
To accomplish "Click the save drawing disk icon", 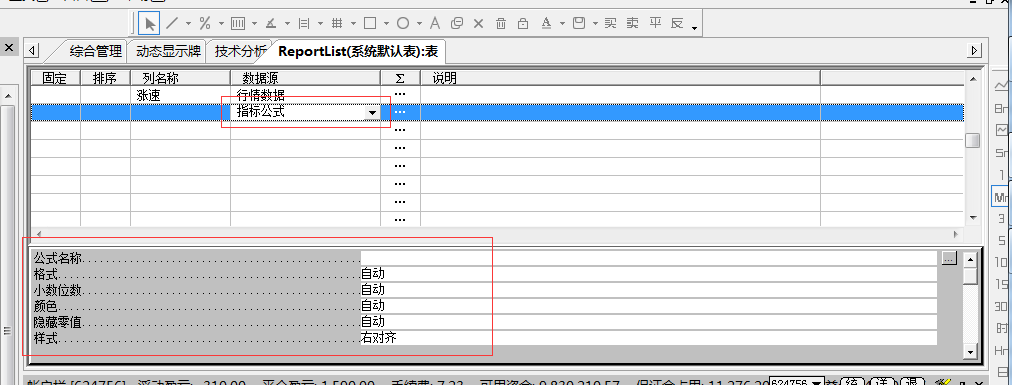I will click(579, 24).
